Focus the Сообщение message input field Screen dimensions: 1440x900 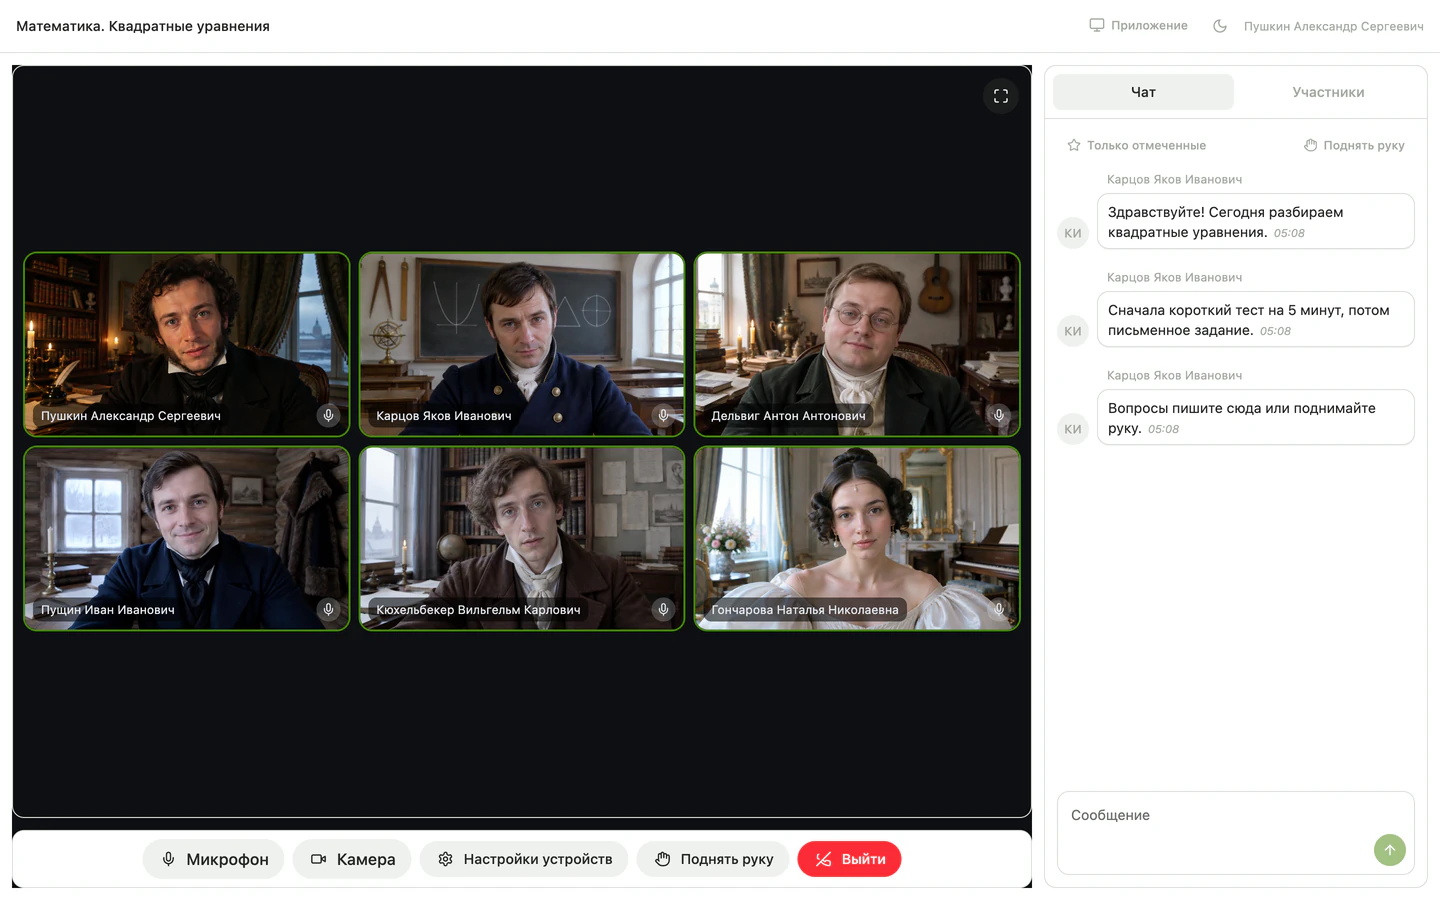click(1236, 833)
